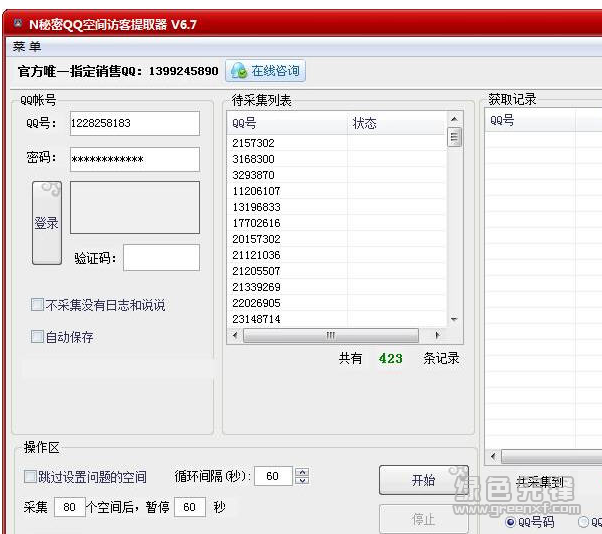Click the captcha image box

pos(135,208)
